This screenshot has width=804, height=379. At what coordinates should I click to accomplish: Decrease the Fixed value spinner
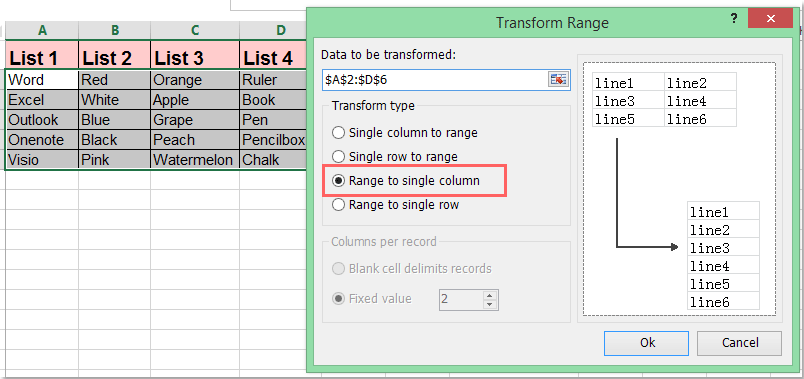490,304
